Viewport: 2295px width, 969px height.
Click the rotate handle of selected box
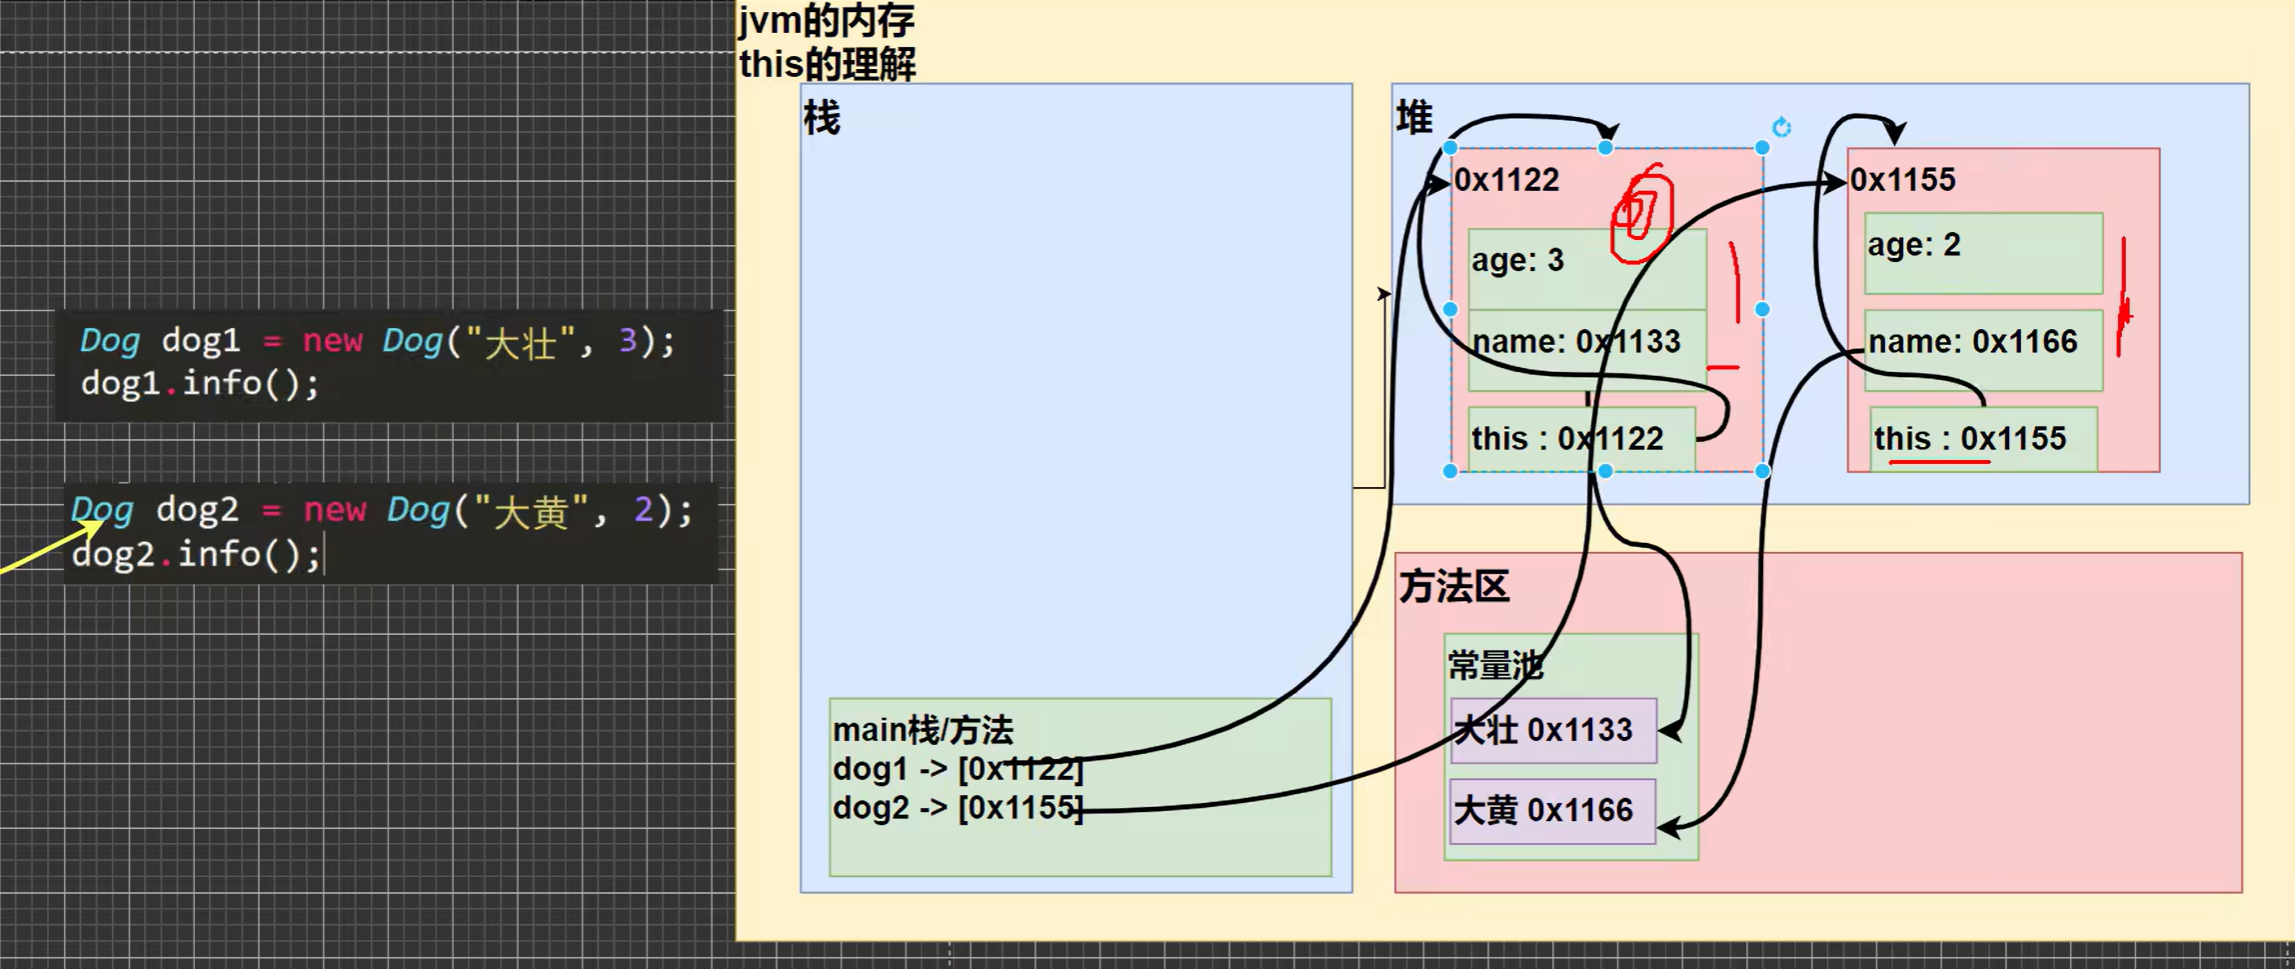pos(1781,128)
